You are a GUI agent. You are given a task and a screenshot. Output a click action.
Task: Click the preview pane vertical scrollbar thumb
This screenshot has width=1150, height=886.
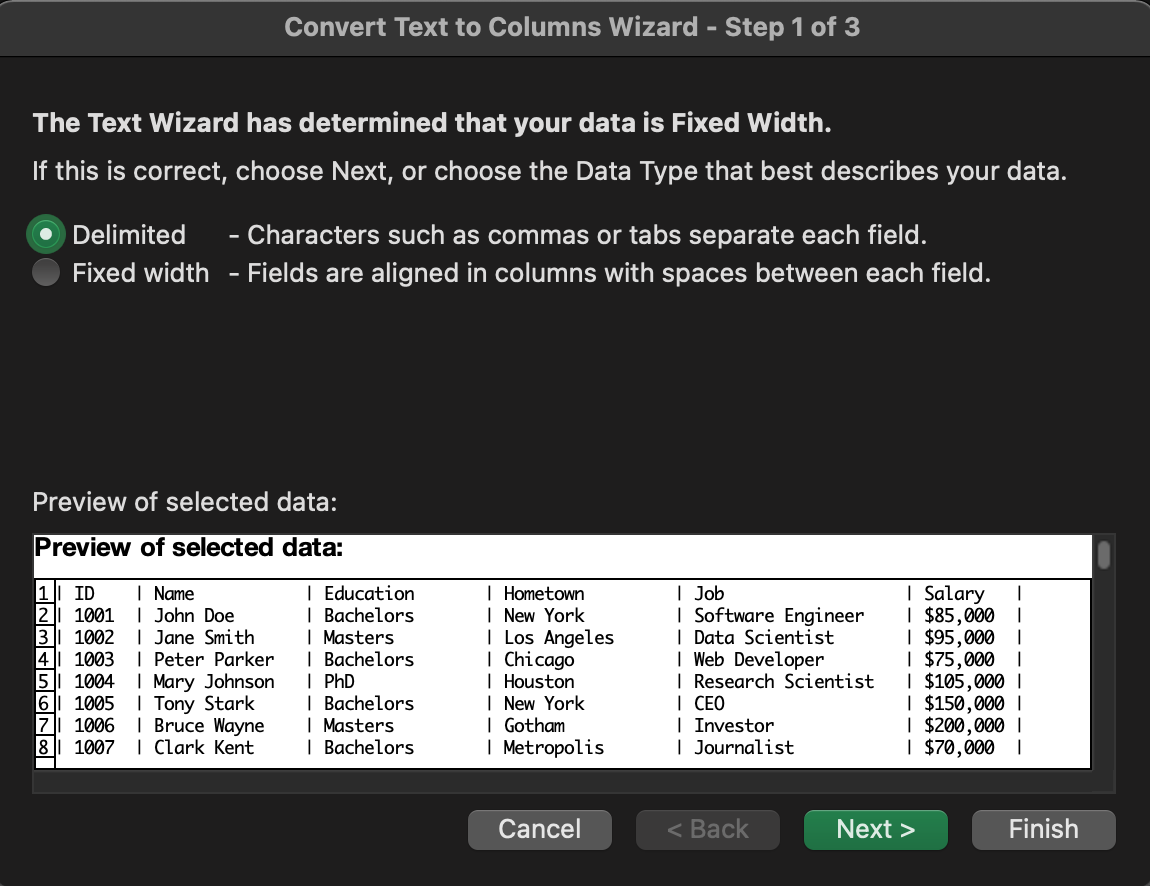click(x=1103, y=554)
